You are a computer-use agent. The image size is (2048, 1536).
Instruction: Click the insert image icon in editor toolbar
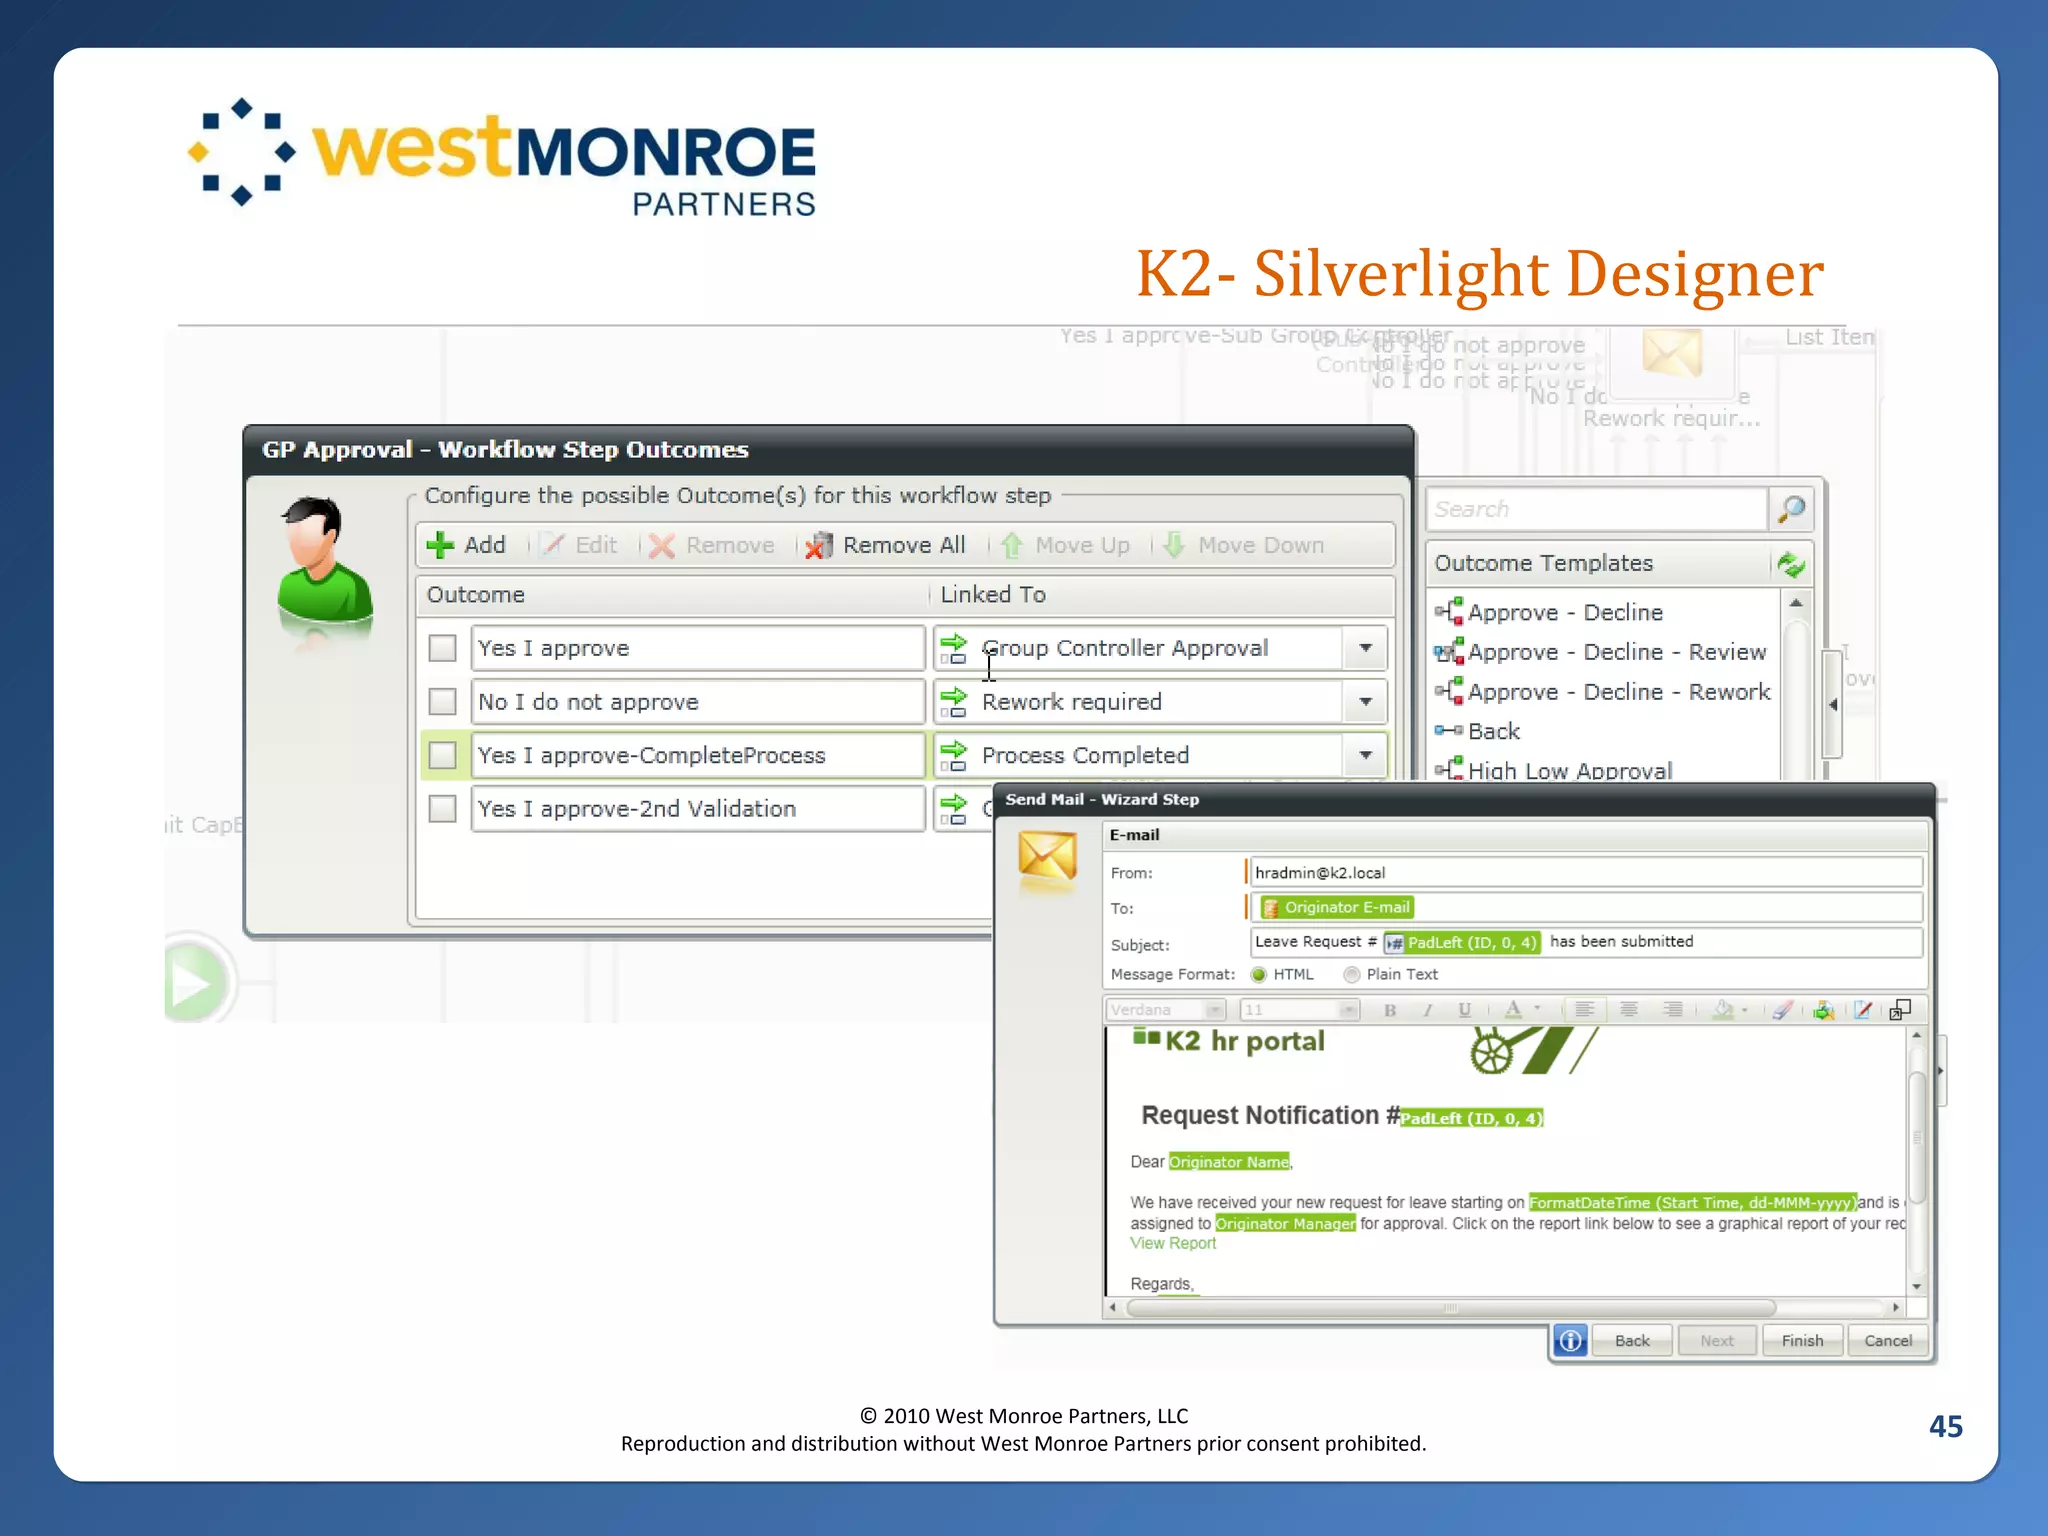pos(1824,1010)
